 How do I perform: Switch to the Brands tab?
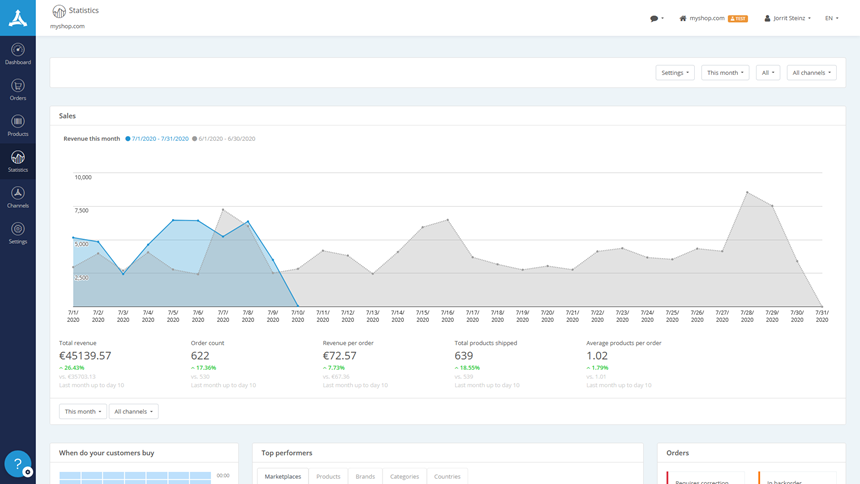coord(365,476)
